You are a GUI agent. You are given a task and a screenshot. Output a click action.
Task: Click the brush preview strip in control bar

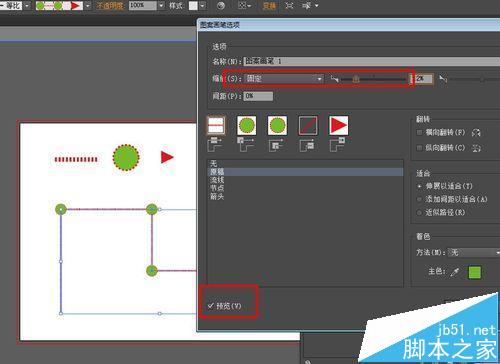[x=59, y=6]
